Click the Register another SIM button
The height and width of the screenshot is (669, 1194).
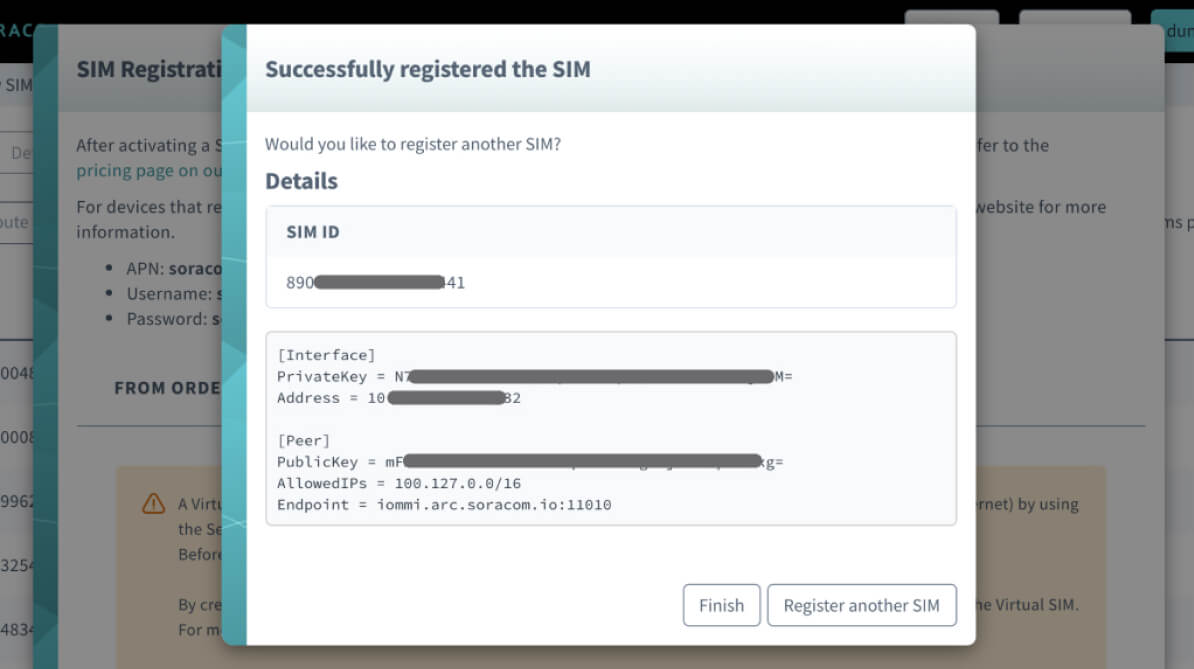click(861, 605)
